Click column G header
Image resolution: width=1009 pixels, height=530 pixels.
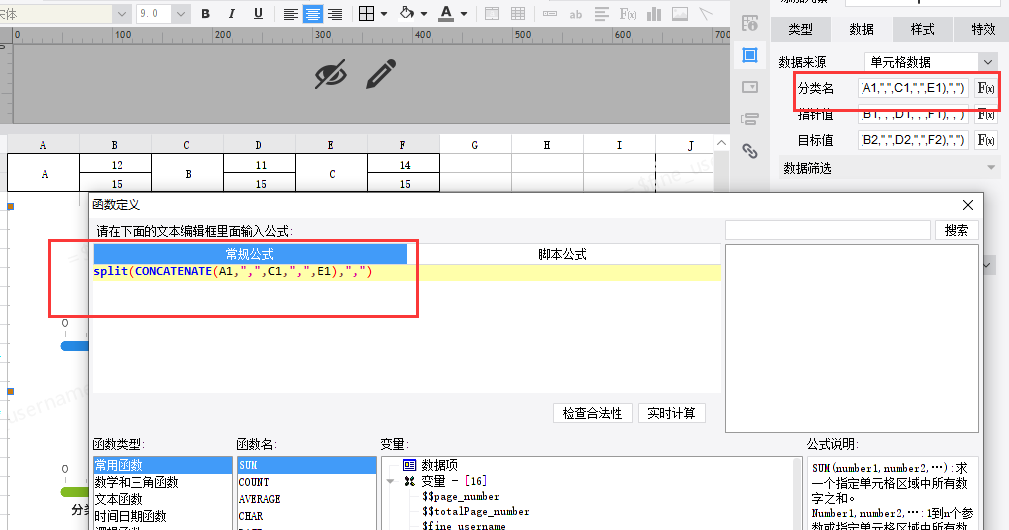[x=475, y=145]
